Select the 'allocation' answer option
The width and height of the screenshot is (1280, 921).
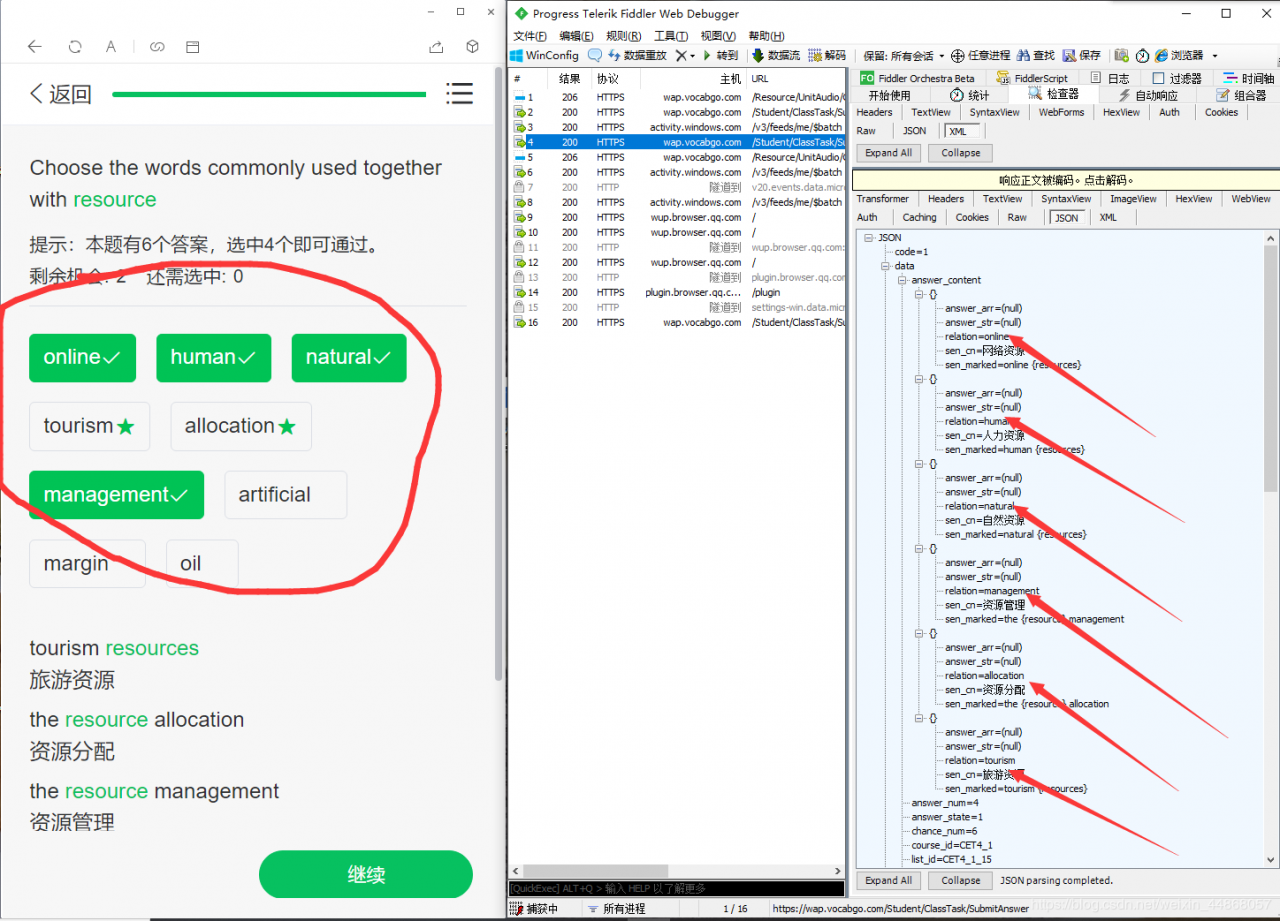click(x=241, y=427)
